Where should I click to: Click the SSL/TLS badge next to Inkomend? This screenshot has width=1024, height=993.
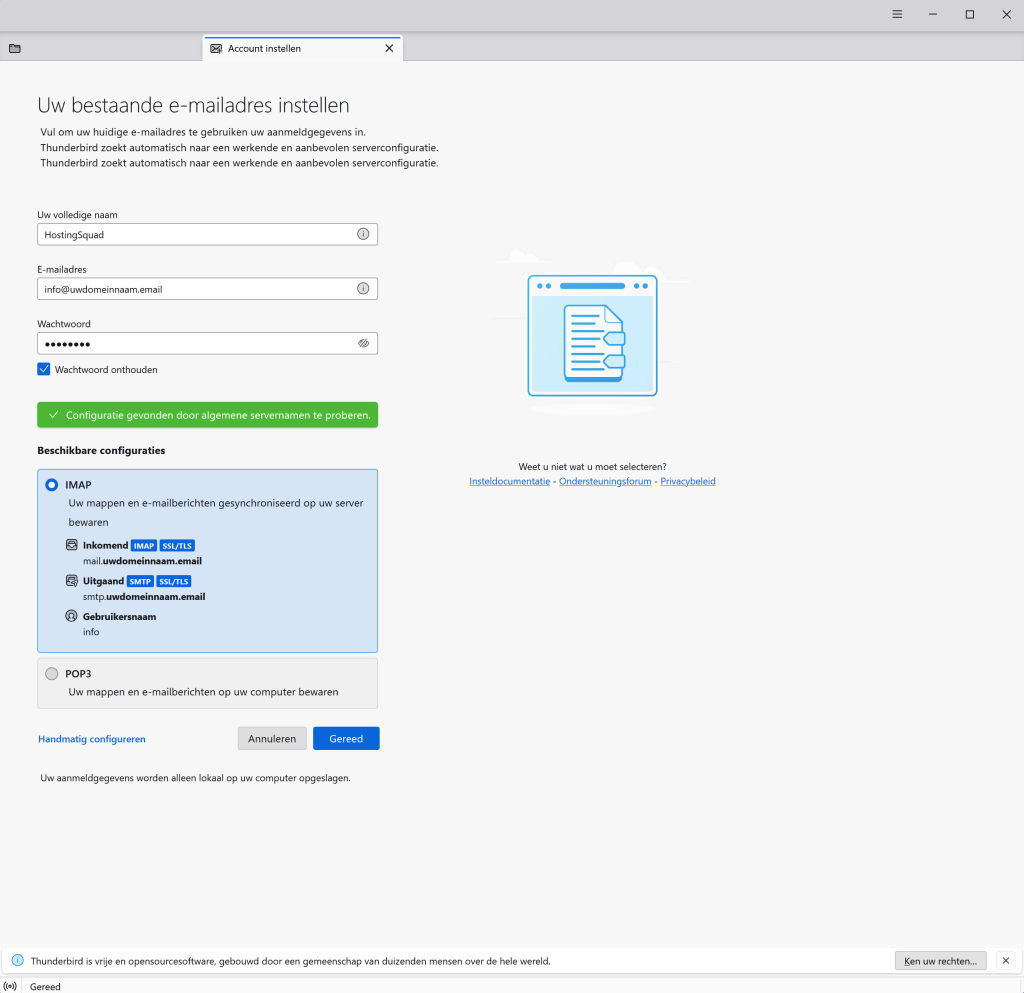click(177, 546)
